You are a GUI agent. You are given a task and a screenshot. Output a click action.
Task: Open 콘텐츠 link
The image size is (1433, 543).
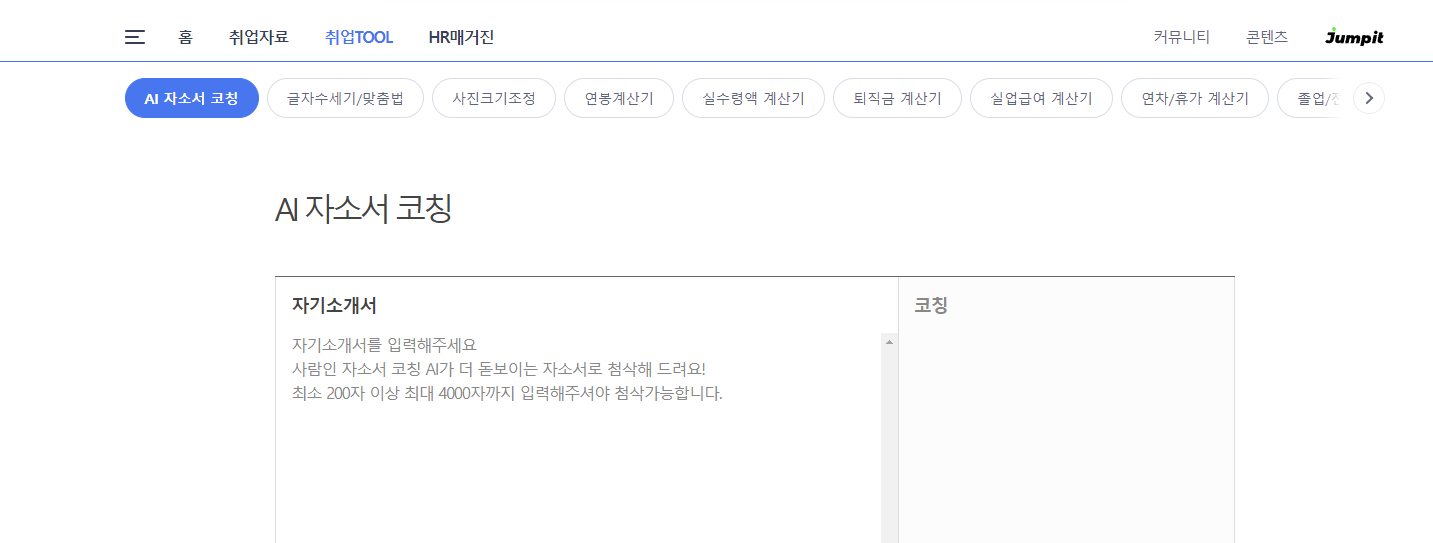pyautogui.click(x=1267, y=37)
